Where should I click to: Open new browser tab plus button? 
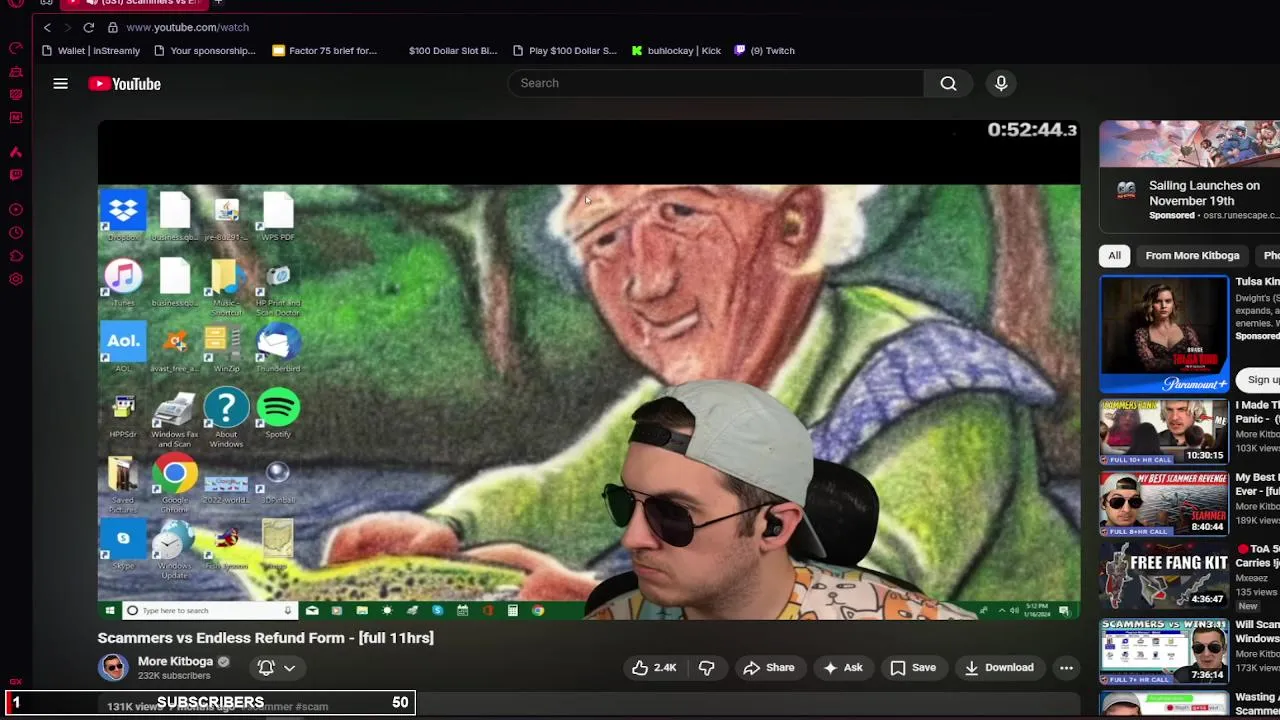tap(218, 3)
